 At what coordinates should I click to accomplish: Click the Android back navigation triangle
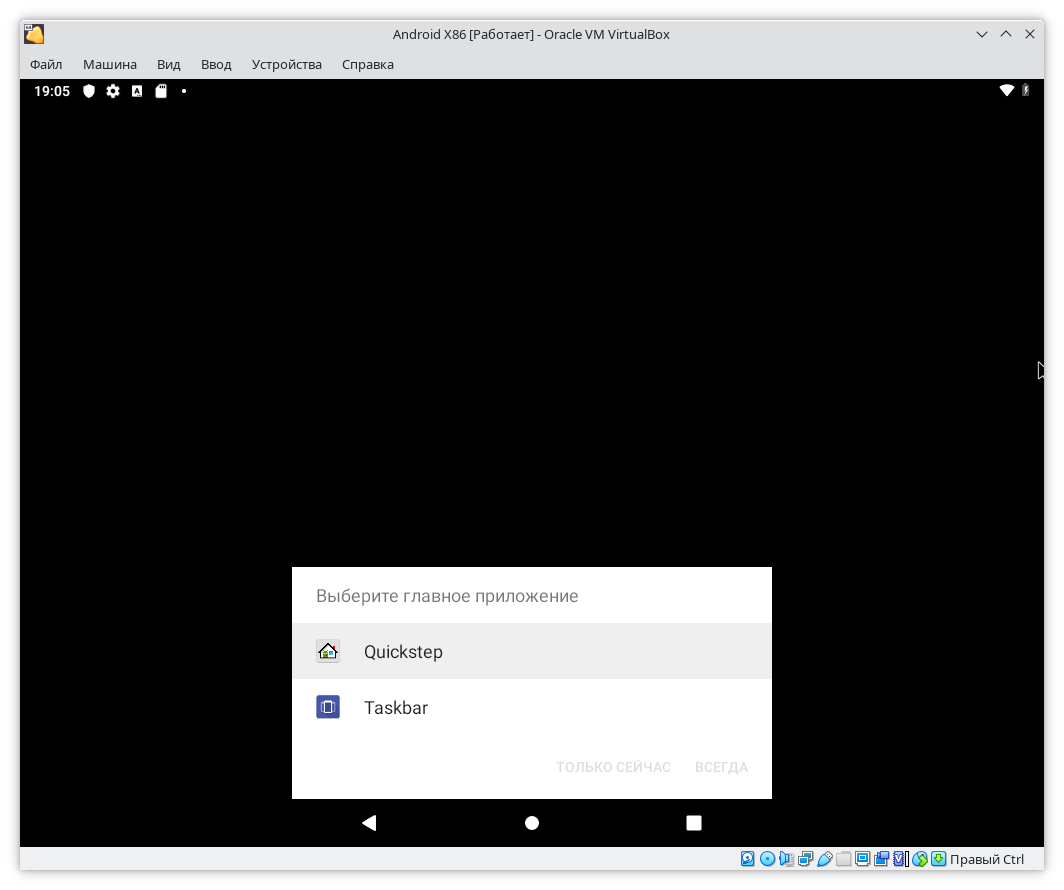(x=369, y=823)
